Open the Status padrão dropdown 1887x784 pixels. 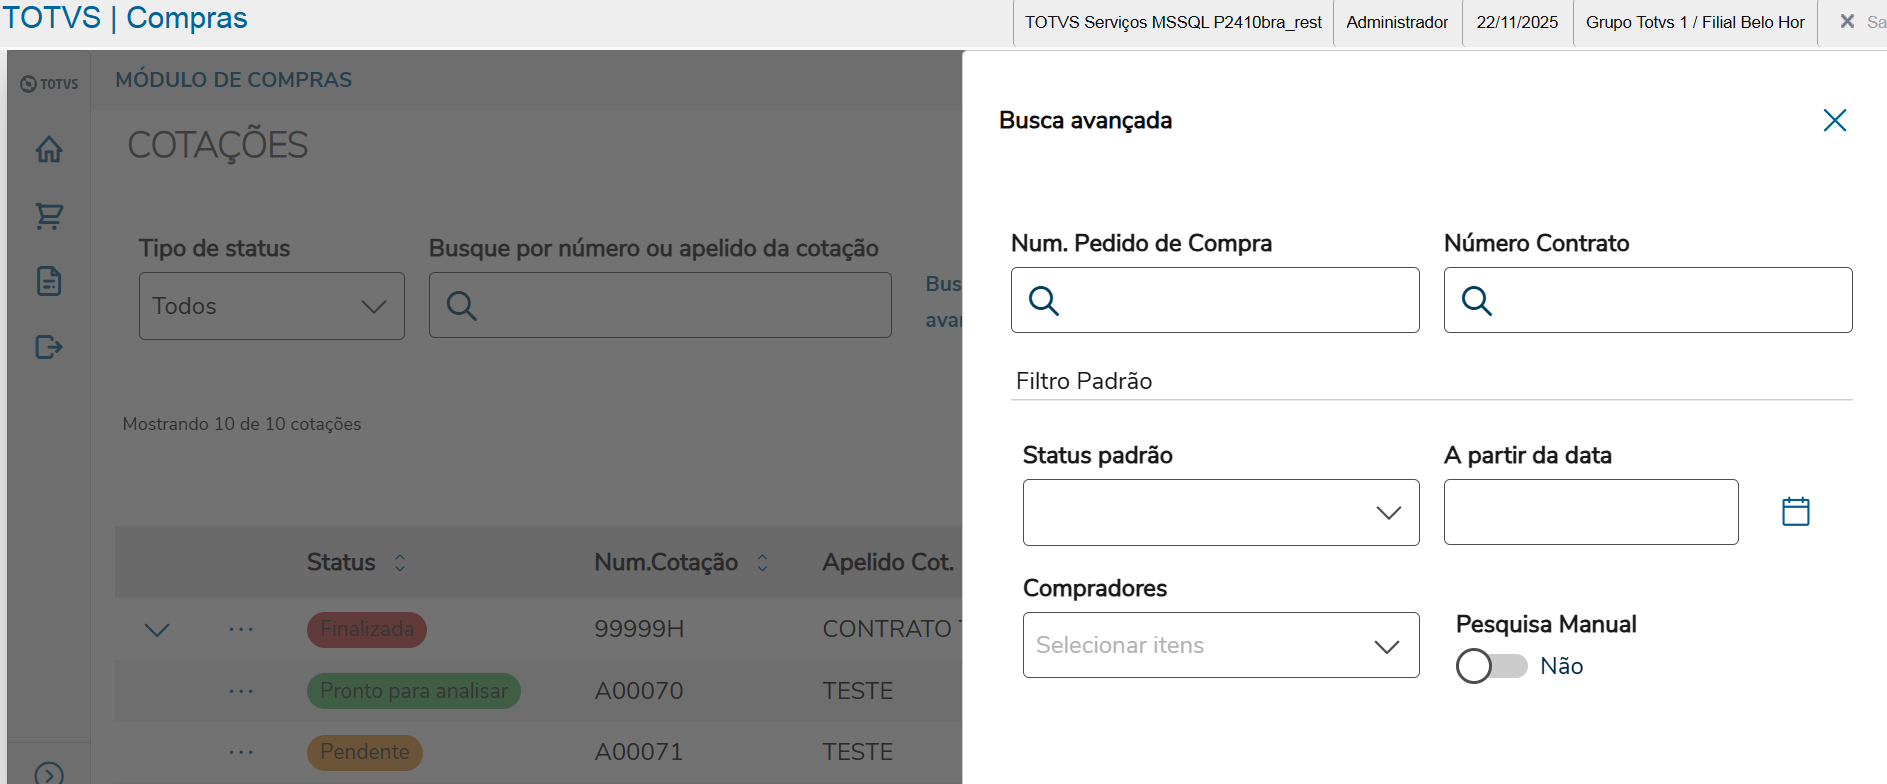tap(1220, 513)
